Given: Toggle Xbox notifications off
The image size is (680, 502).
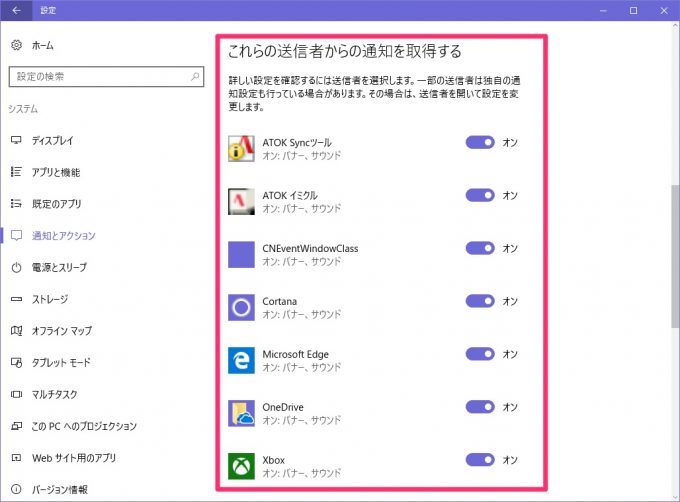Looking at the screenshot, I should (480, 460).
